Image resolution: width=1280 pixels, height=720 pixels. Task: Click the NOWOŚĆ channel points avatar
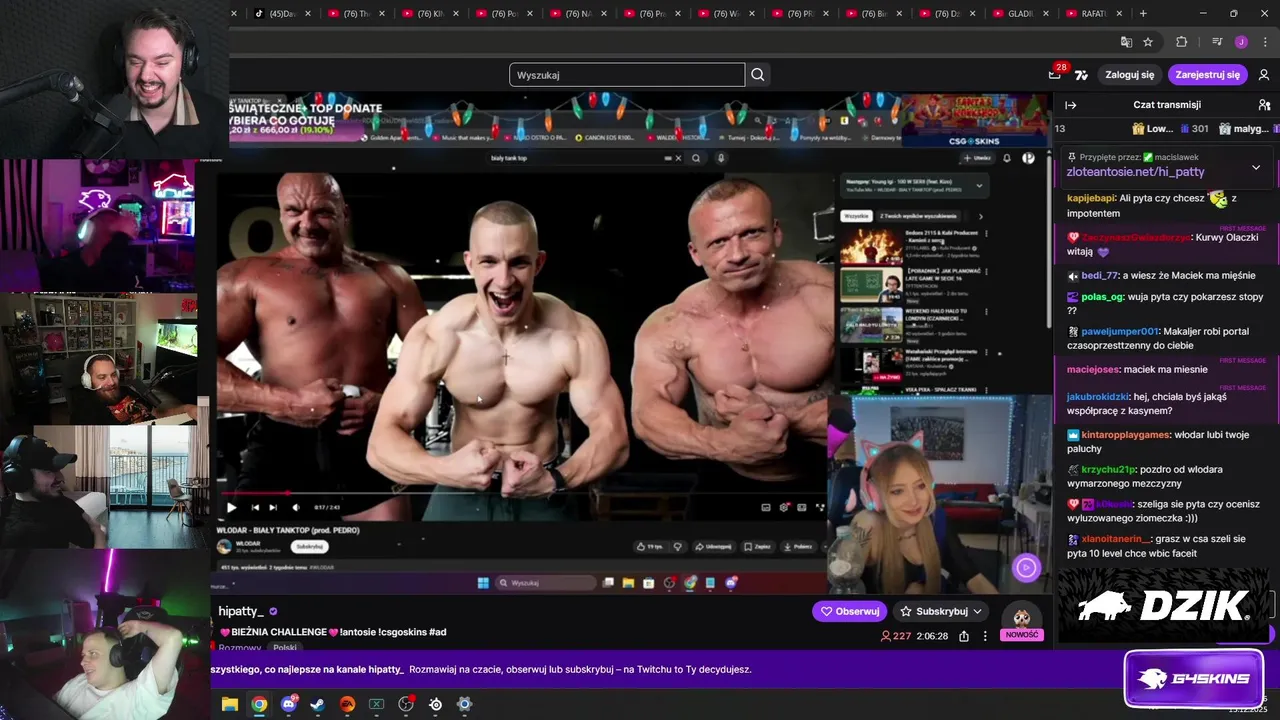pyautogui.click(x=1022, y=620)
